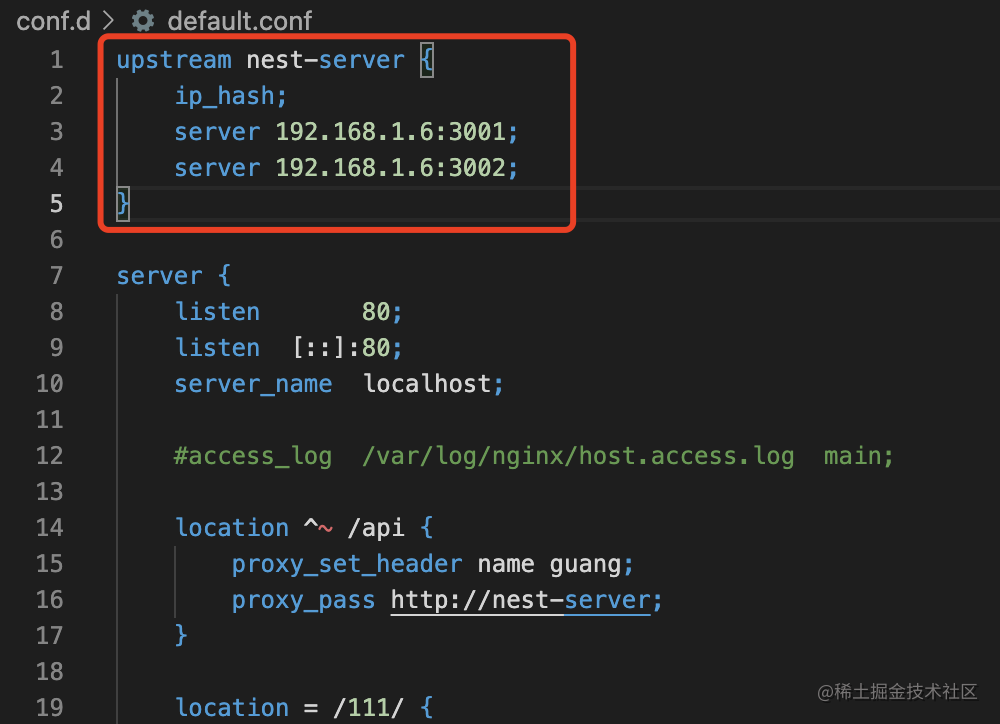The width and height of the screenshot is (1000, 724).
Task: Click line number 1 in the gutter
Action: pos(57,60)
